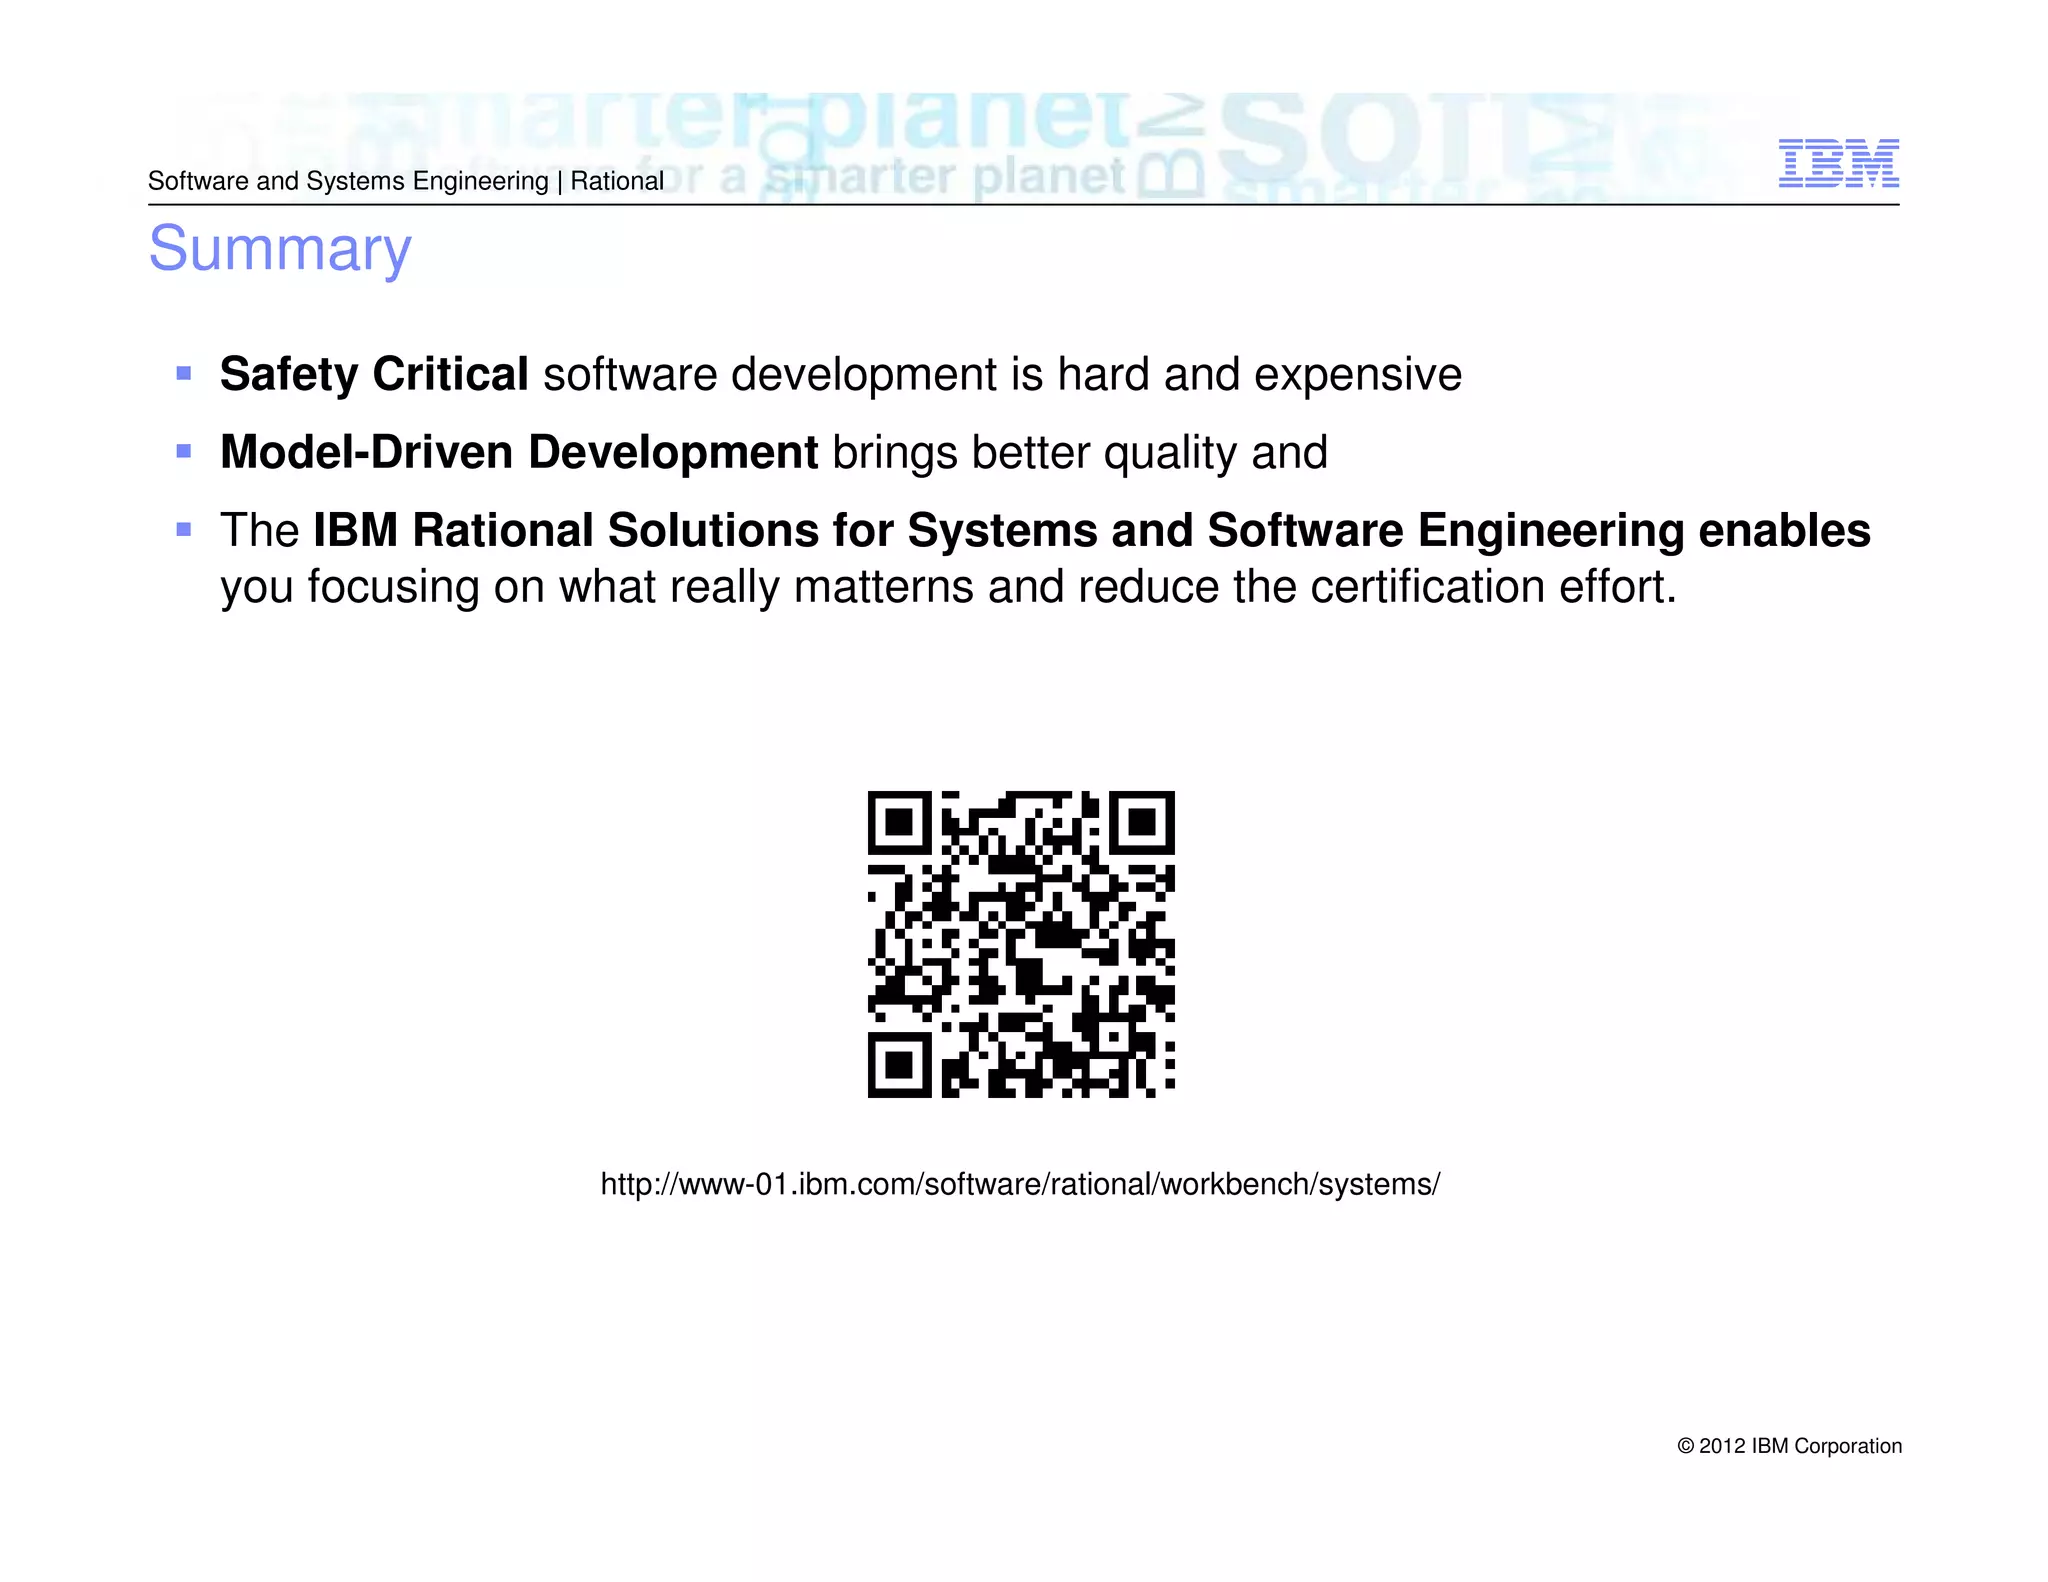Click the phrase 'brings better quality and'
The width and height of the screenshot is (2048, 1582).
pos(1080,453)
